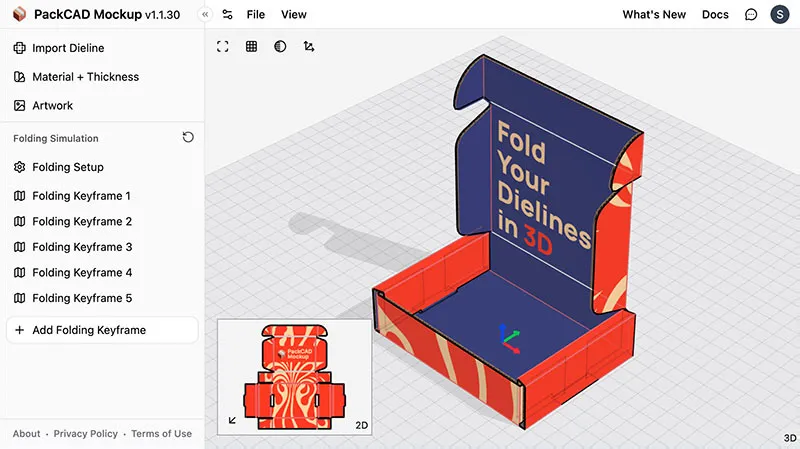Open the Privacy Policy link
This screenshot has height=449, width=800.
pyautogui.click(x=86, y=434)
